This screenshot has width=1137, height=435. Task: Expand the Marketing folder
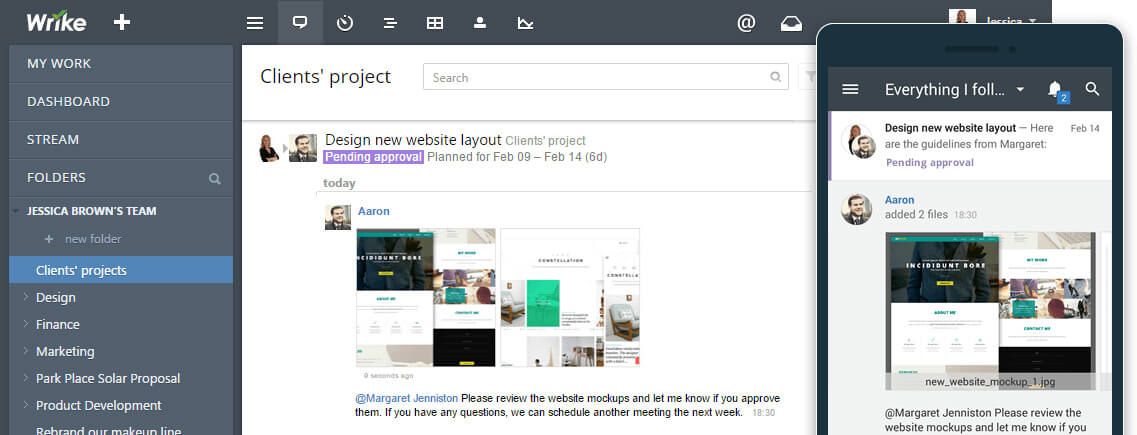pyautogui.click(x=25, y=351)
